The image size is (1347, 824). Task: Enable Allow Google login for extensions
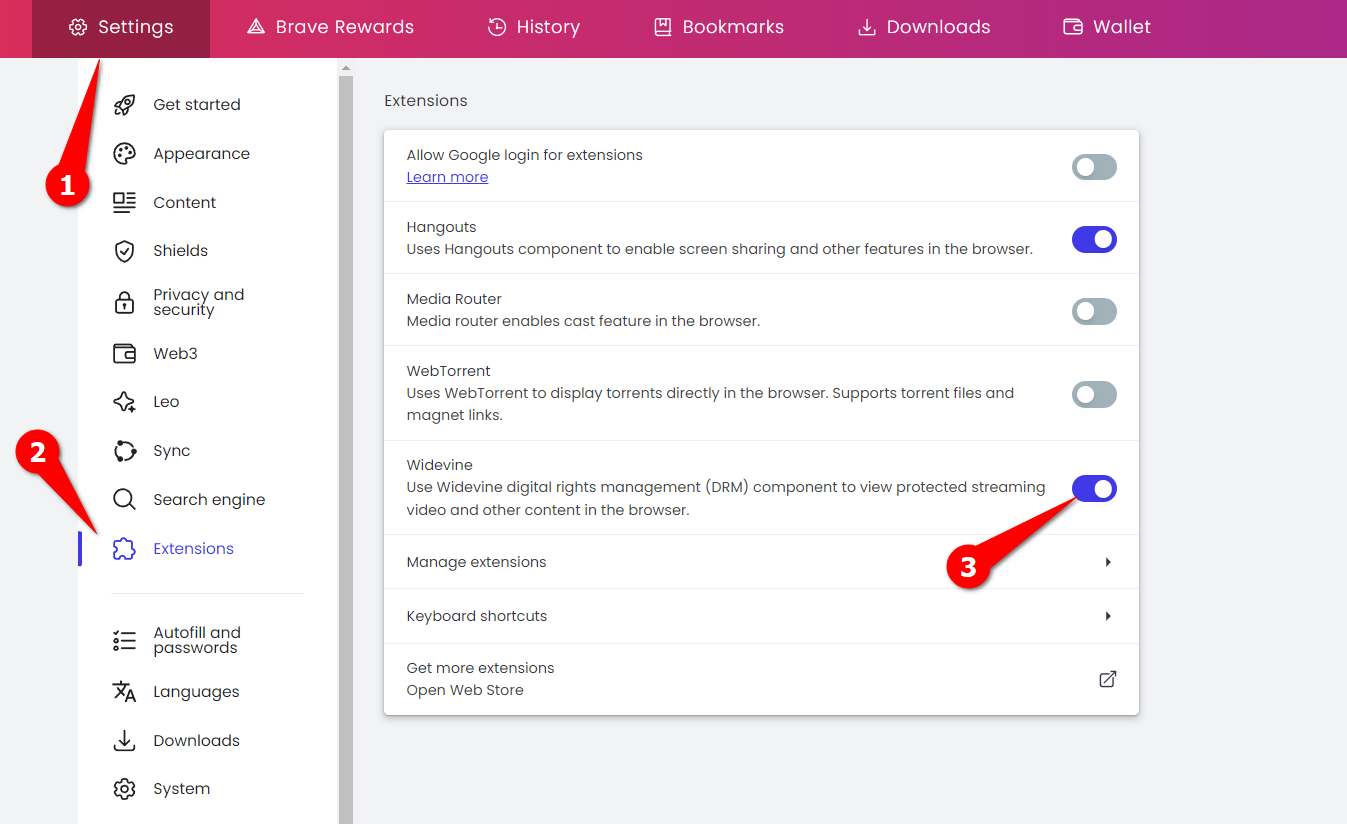pyautogui.click(x=1094, y=167)
